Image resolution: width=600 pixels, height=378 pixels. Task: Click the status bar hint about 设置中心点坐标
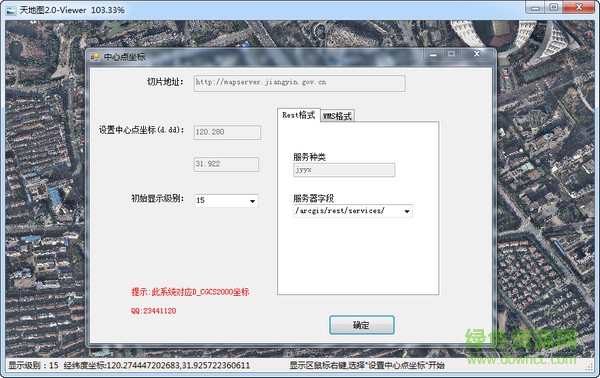367,365
